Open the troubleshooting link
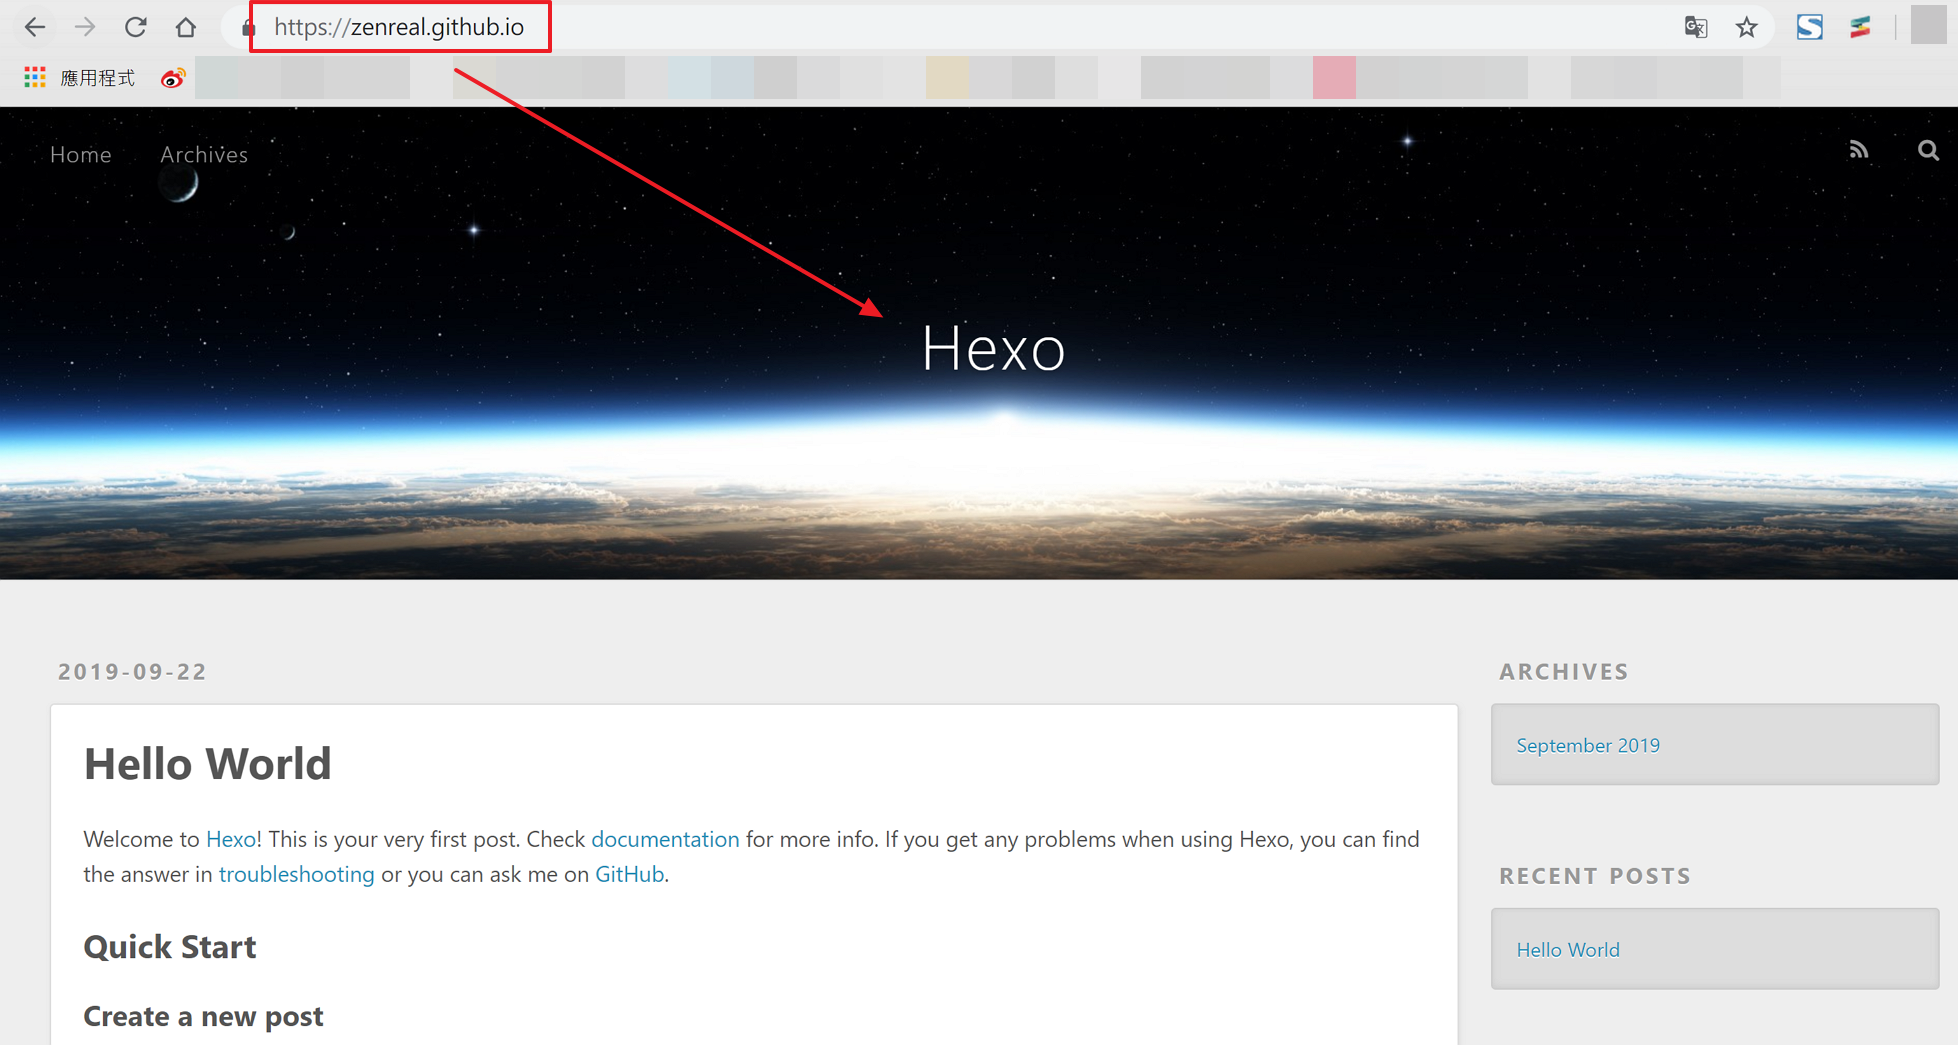 coord(297,874)
